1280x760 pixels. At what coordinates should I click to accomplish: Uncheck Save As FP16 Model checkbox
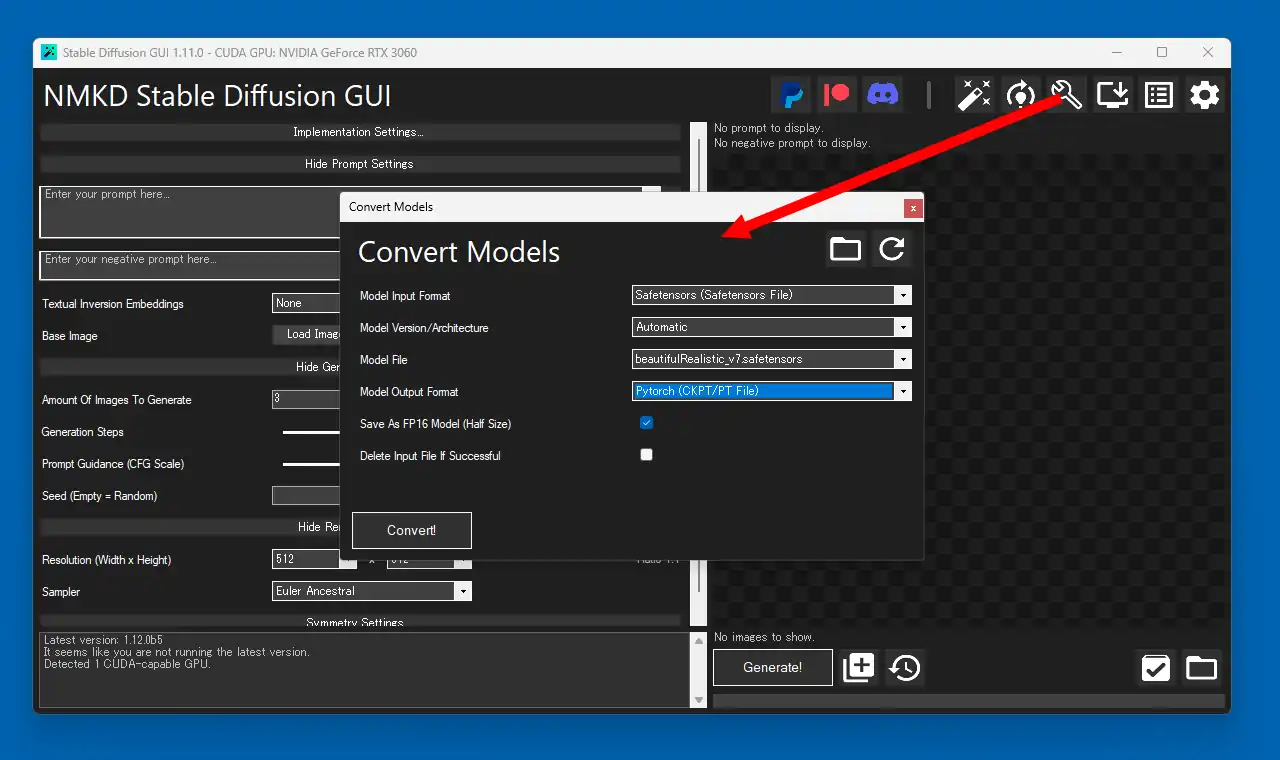[x=646, y=423]
